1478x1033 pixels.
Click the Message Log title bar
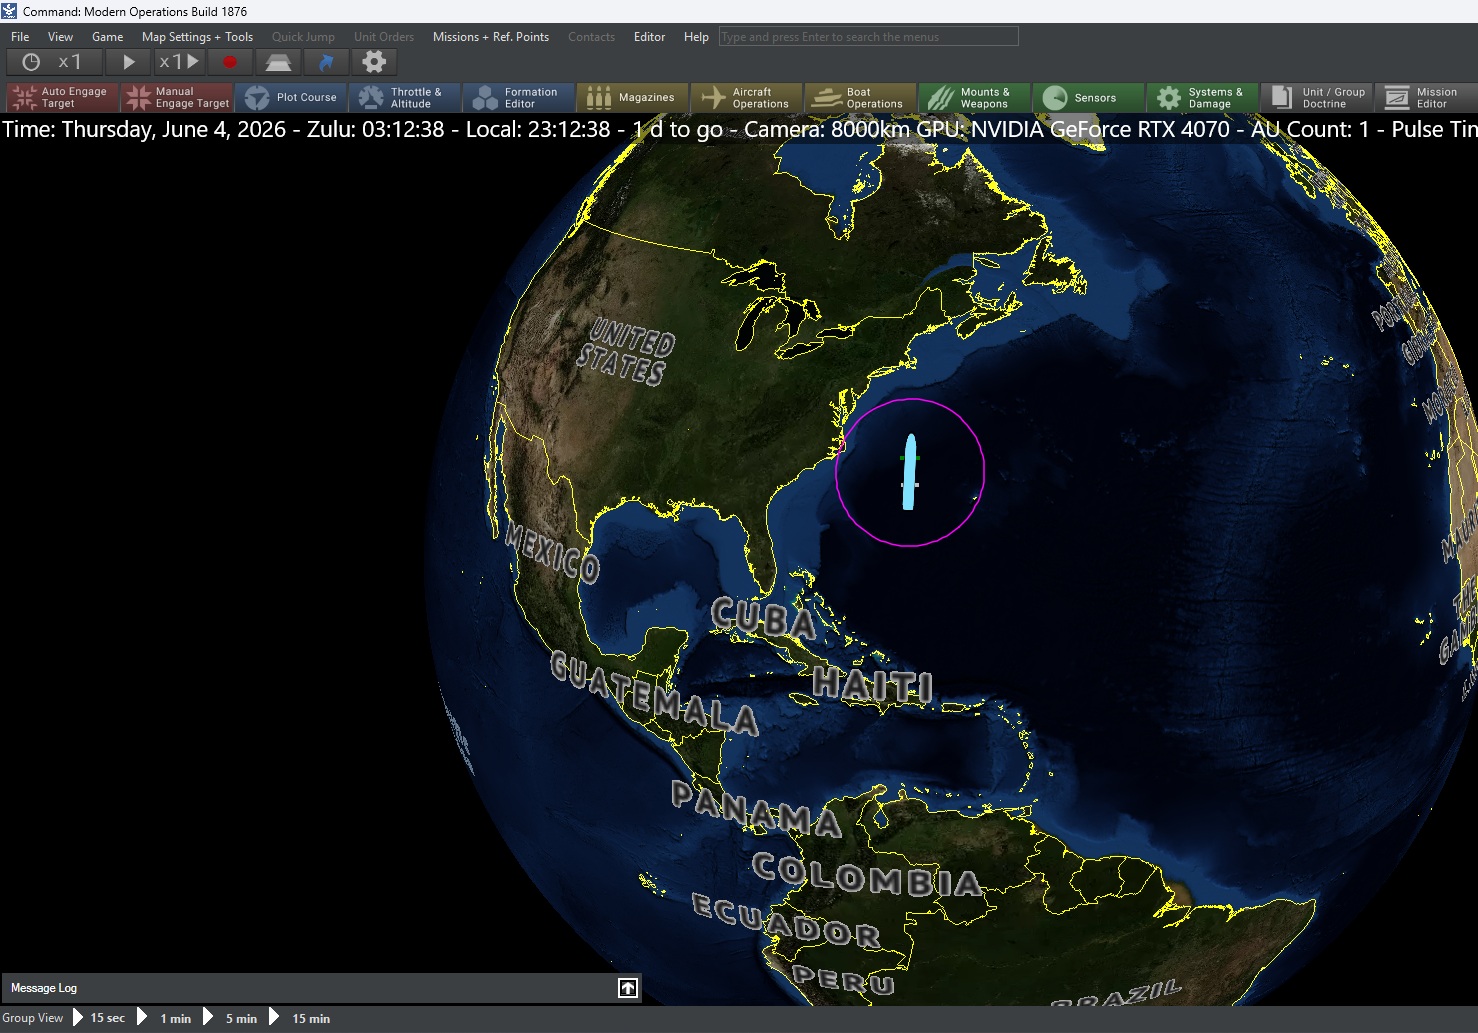321,988
